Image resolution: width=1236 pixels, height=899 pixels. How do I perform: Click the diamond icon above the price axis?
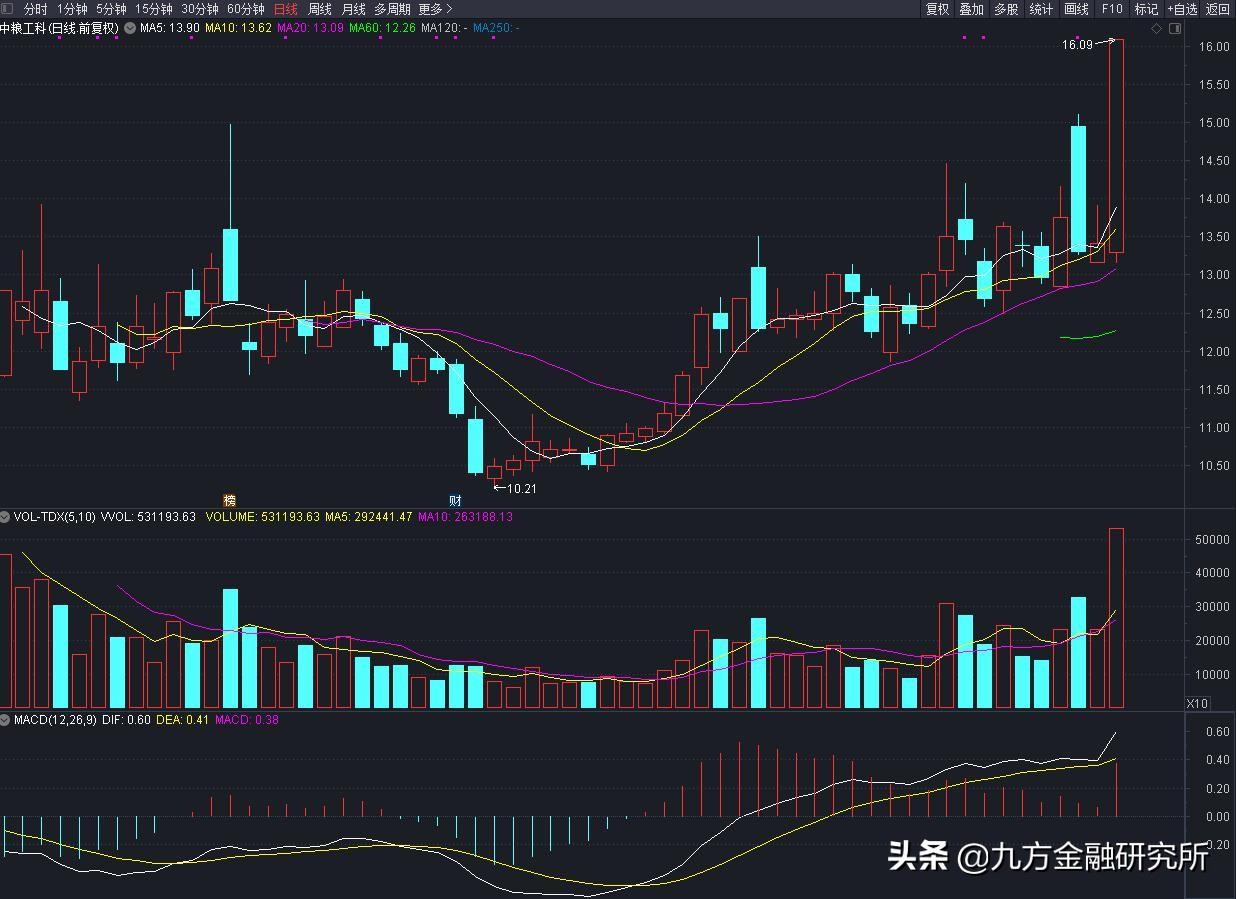pos(1157,28)
